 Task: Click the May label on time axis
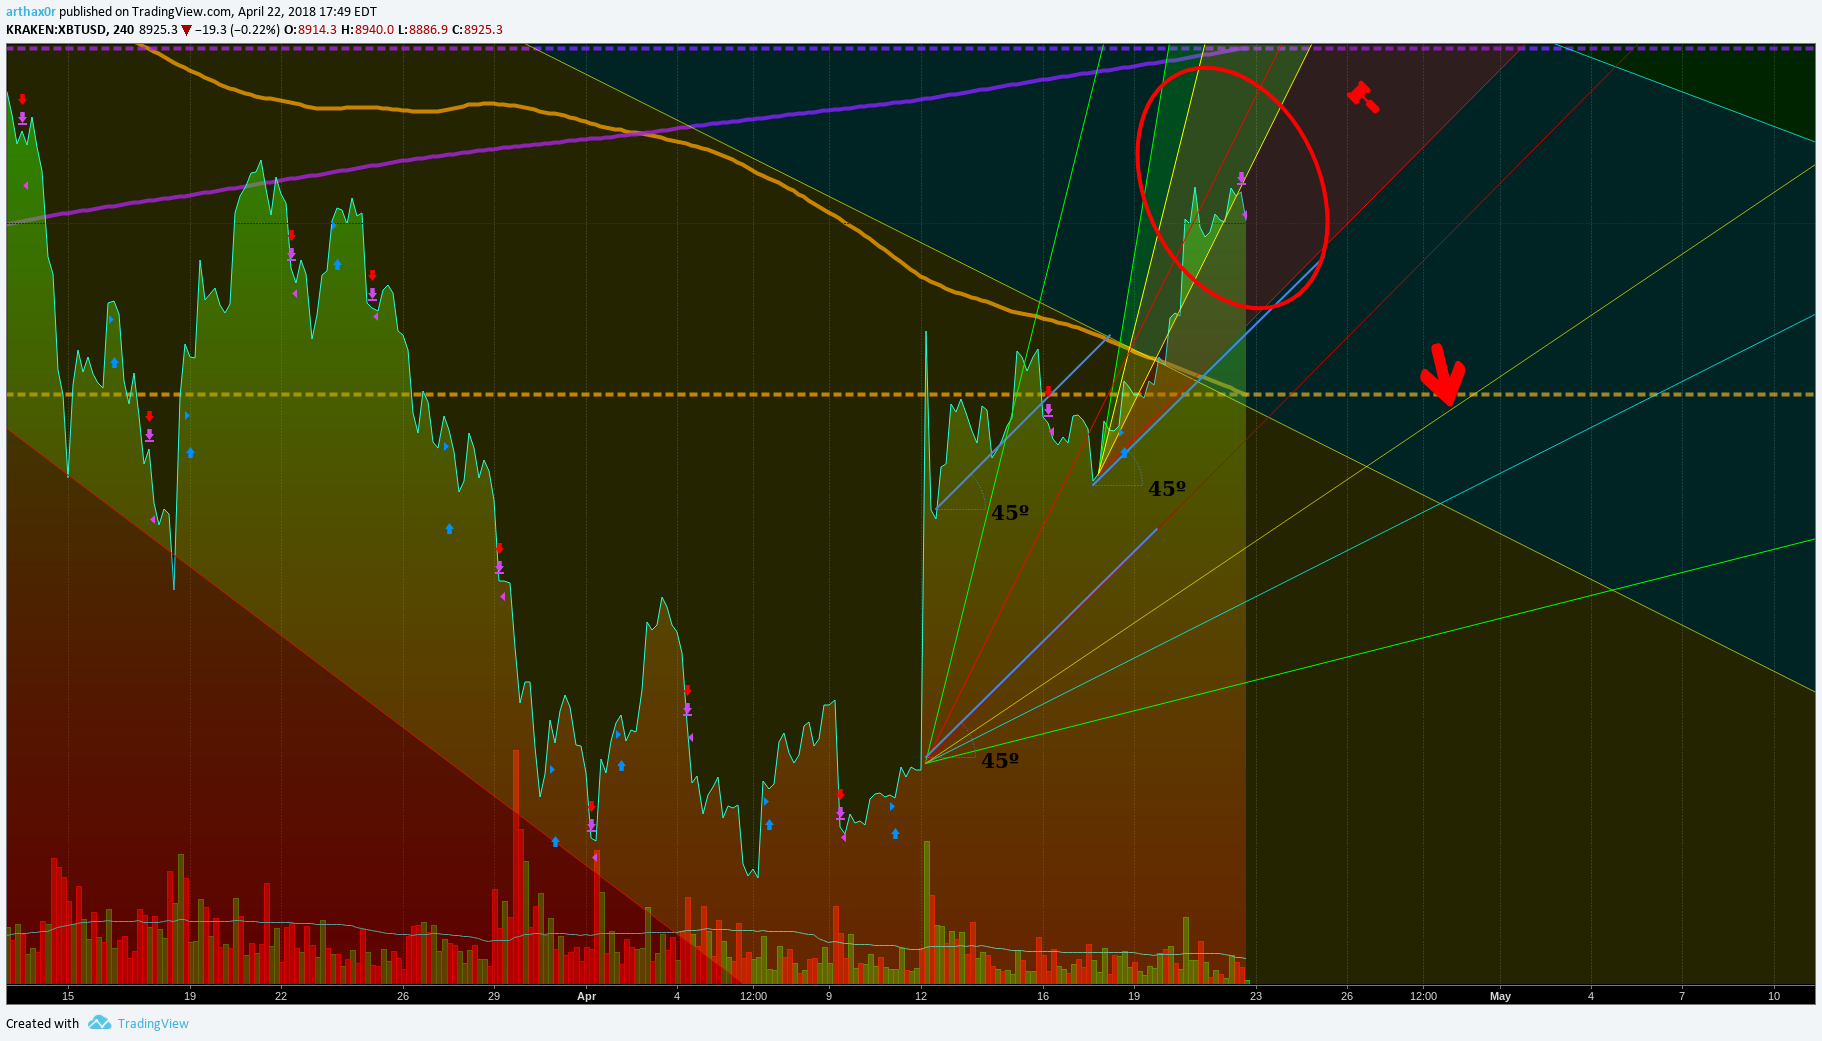(x=1500, y=996)
